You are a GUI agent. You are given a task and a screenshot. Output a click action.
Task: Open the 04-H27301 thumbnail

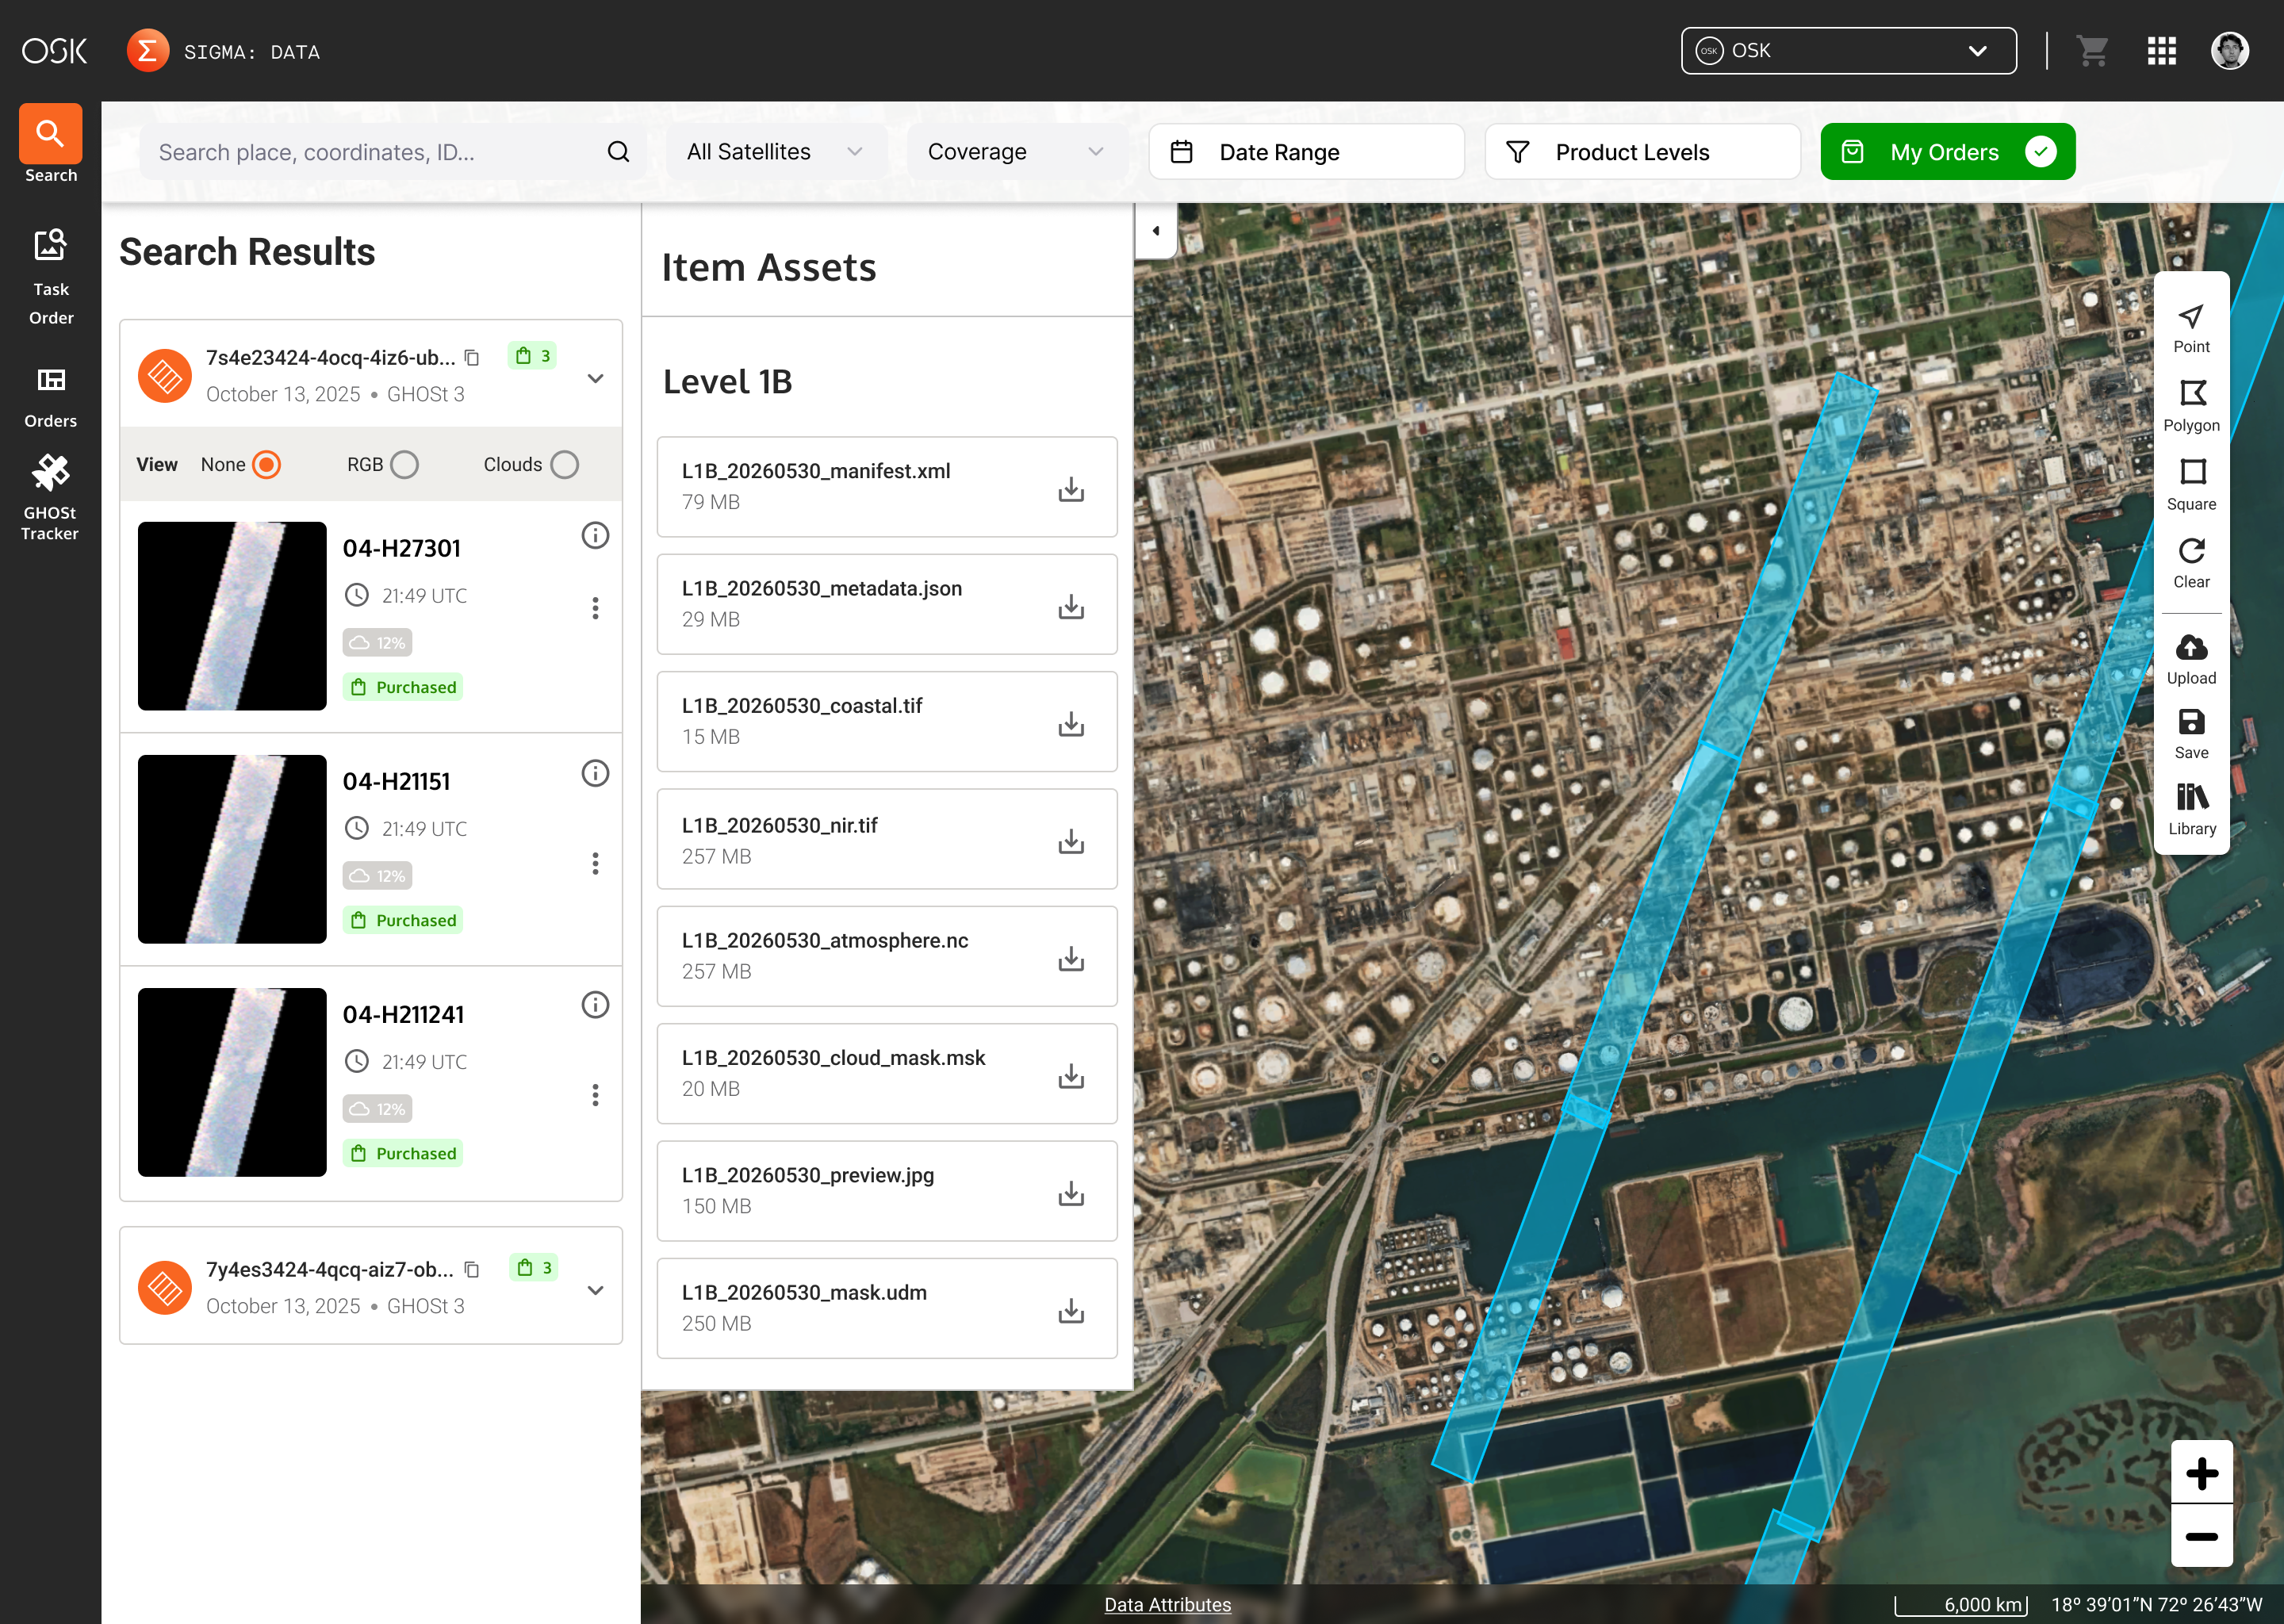(x=232, y=616)
